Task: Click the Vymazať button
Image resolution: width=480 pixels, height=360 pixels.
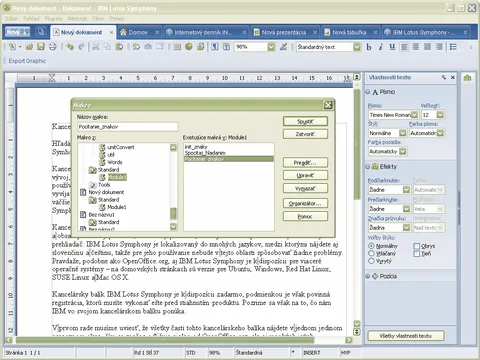Action: coord(305,188)
